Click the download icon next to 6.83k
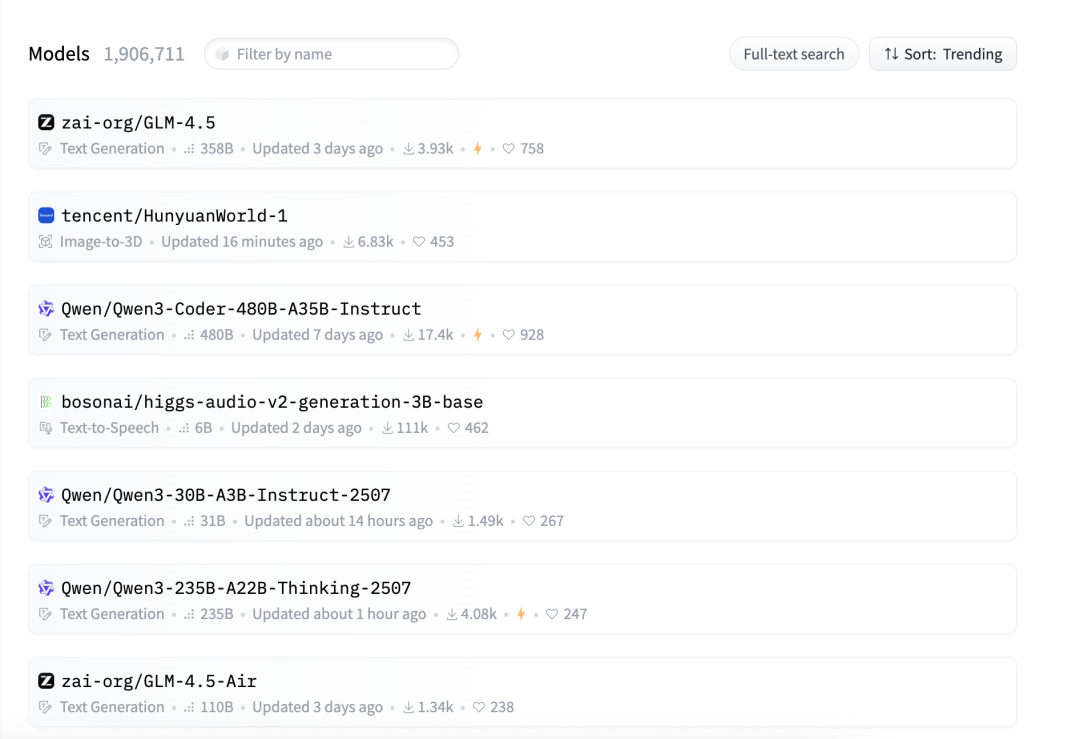Viewport: 1080px width, 739px height. 349,242
